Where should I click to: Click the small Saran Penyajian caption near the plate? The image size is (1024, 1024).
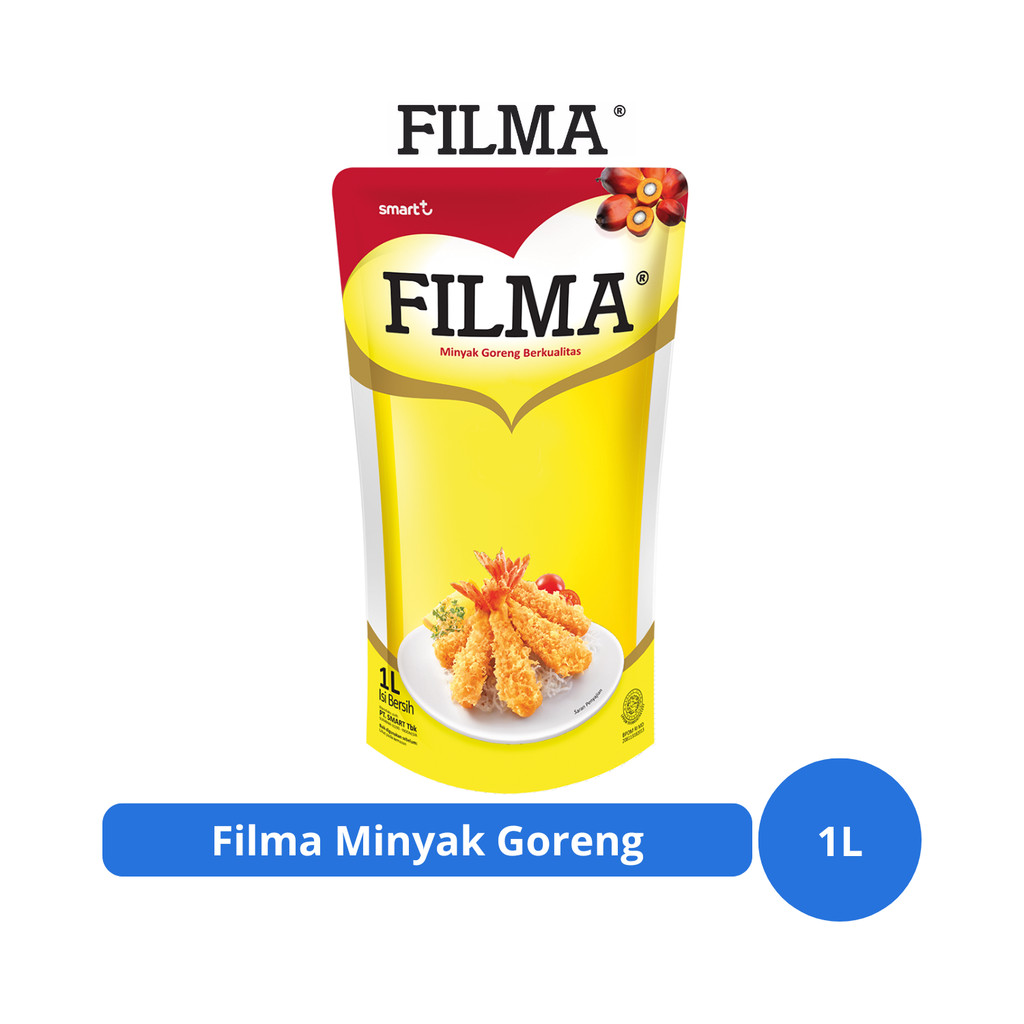(x=587, y=701)
